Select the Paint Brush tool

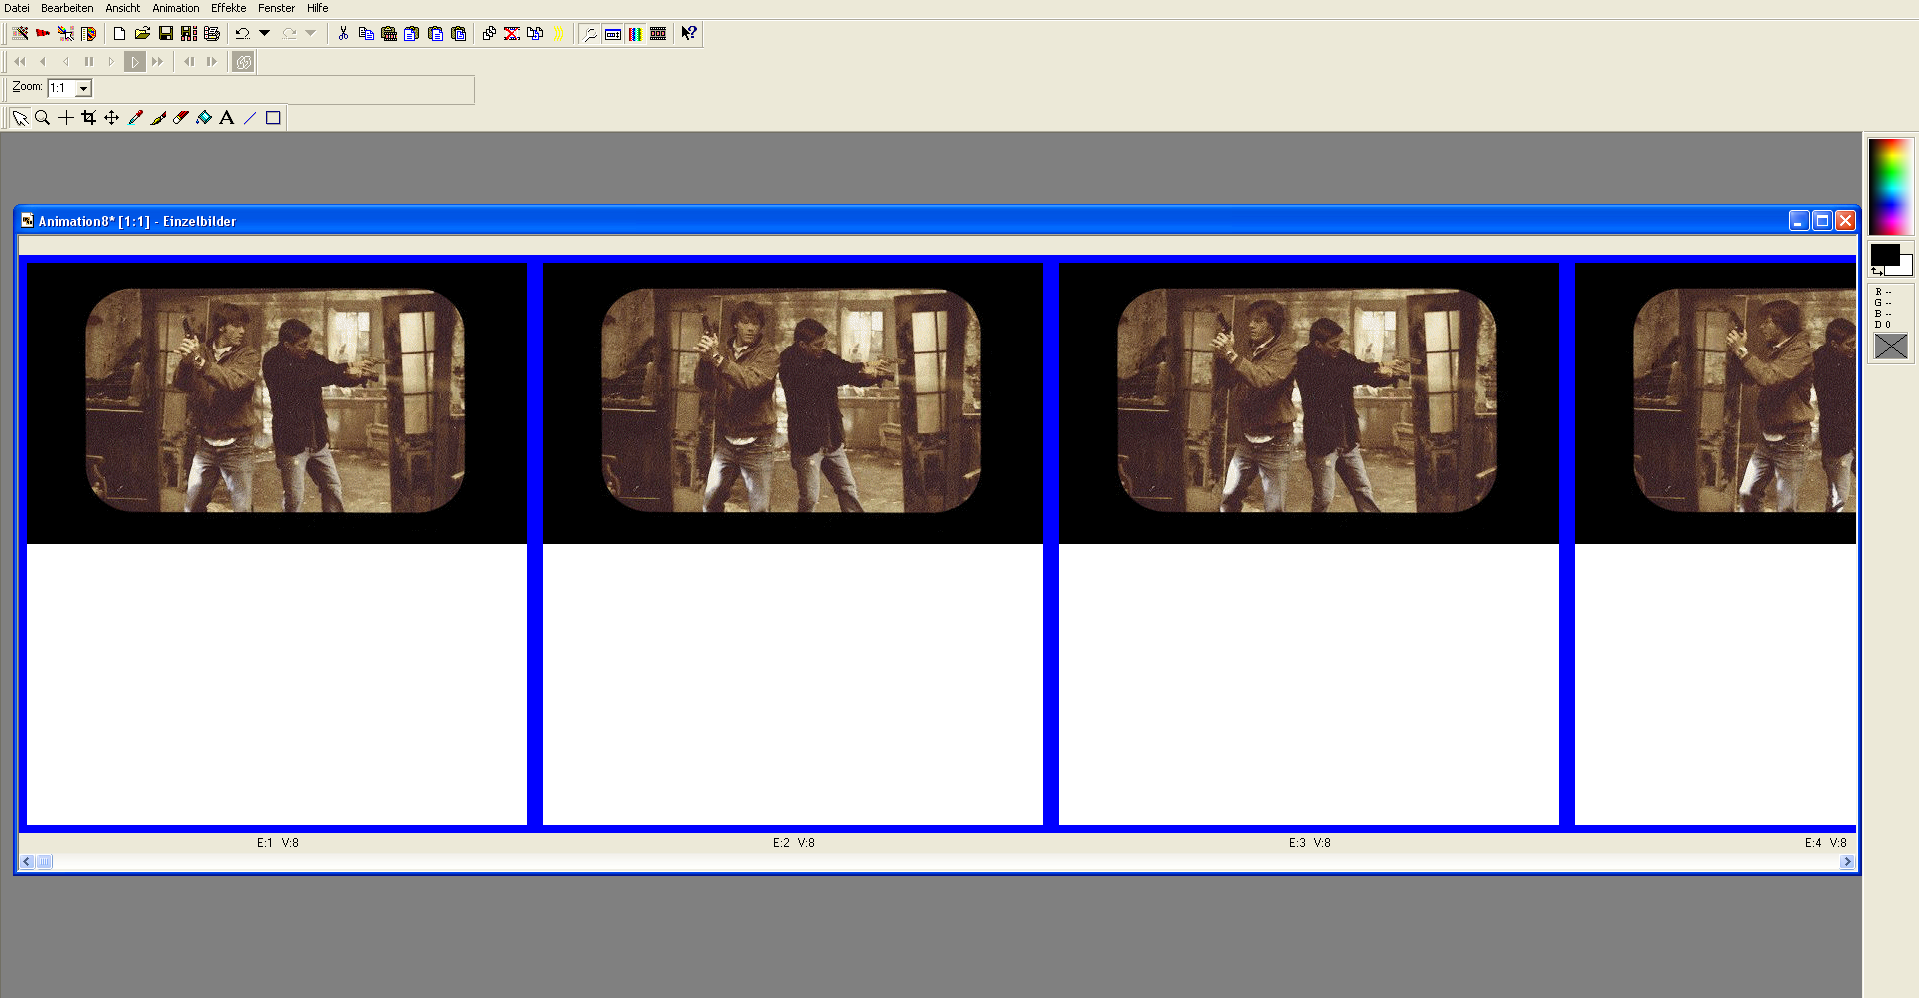pos(158,118)
